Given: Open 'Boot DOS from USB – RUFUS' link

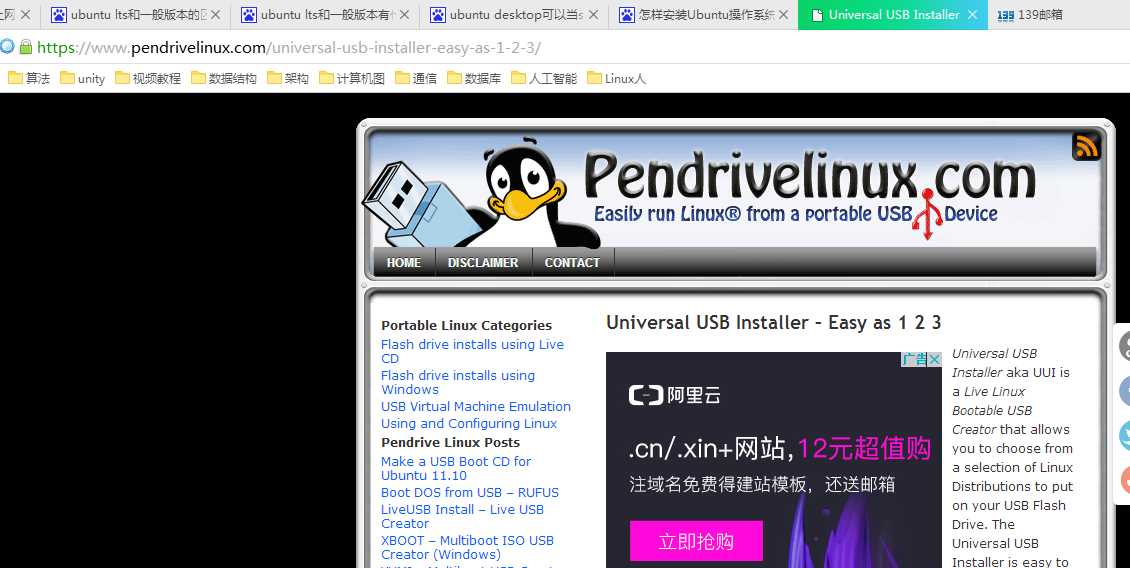Looking at the screenshot, I should pyautogui.click(x=470, y=493).
